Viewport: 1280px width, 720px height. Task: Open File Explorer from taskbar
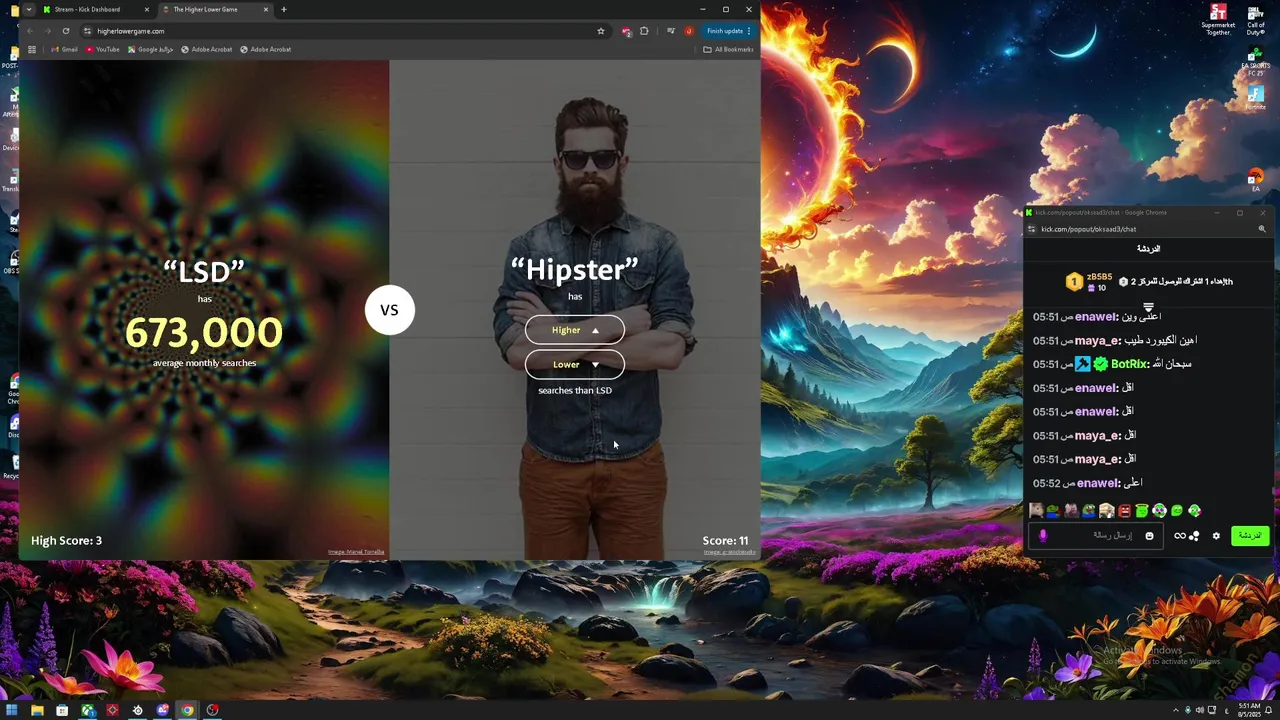click(37, 710)
